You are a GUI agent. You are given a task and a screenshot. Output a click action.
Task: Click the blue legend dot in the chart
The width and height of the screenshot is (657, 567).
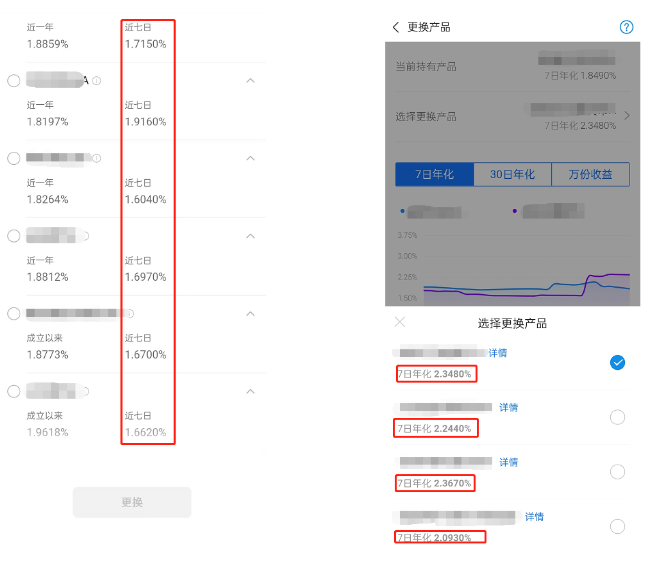coord(402,211)
